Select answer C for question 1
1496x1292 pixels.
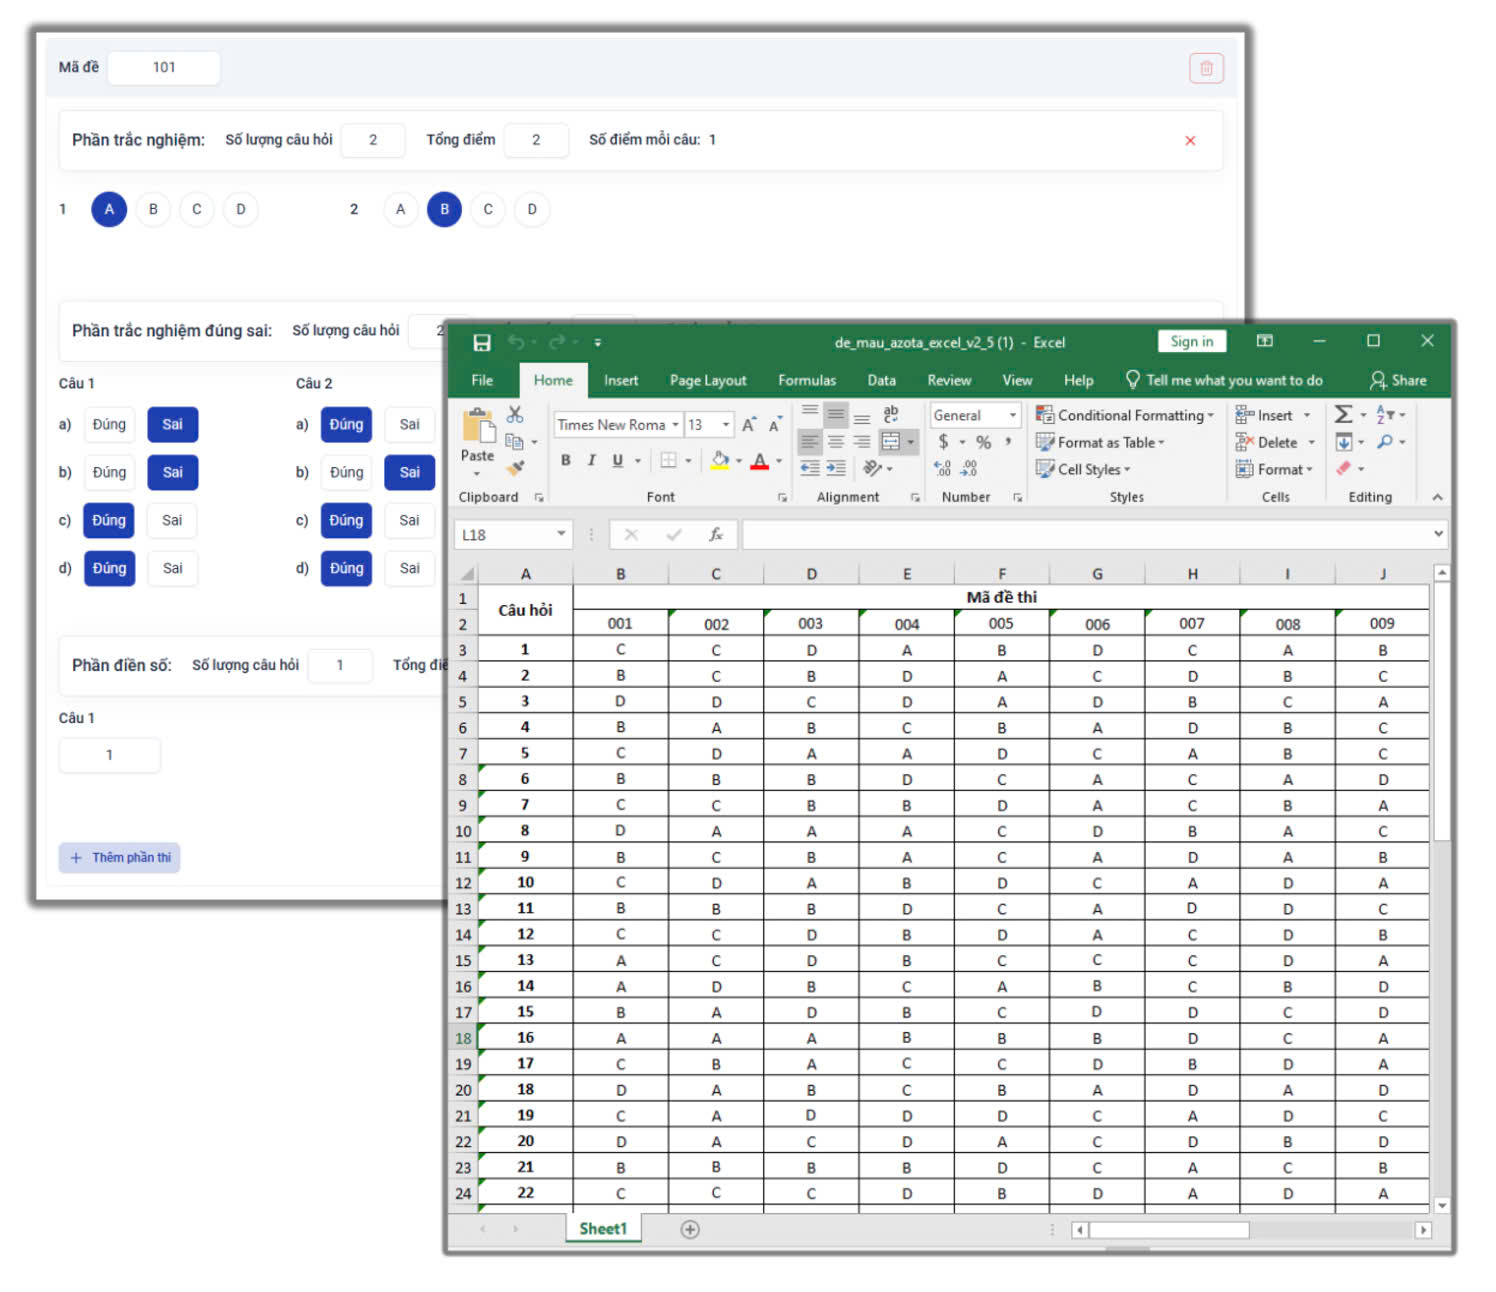tap(197, 209)
